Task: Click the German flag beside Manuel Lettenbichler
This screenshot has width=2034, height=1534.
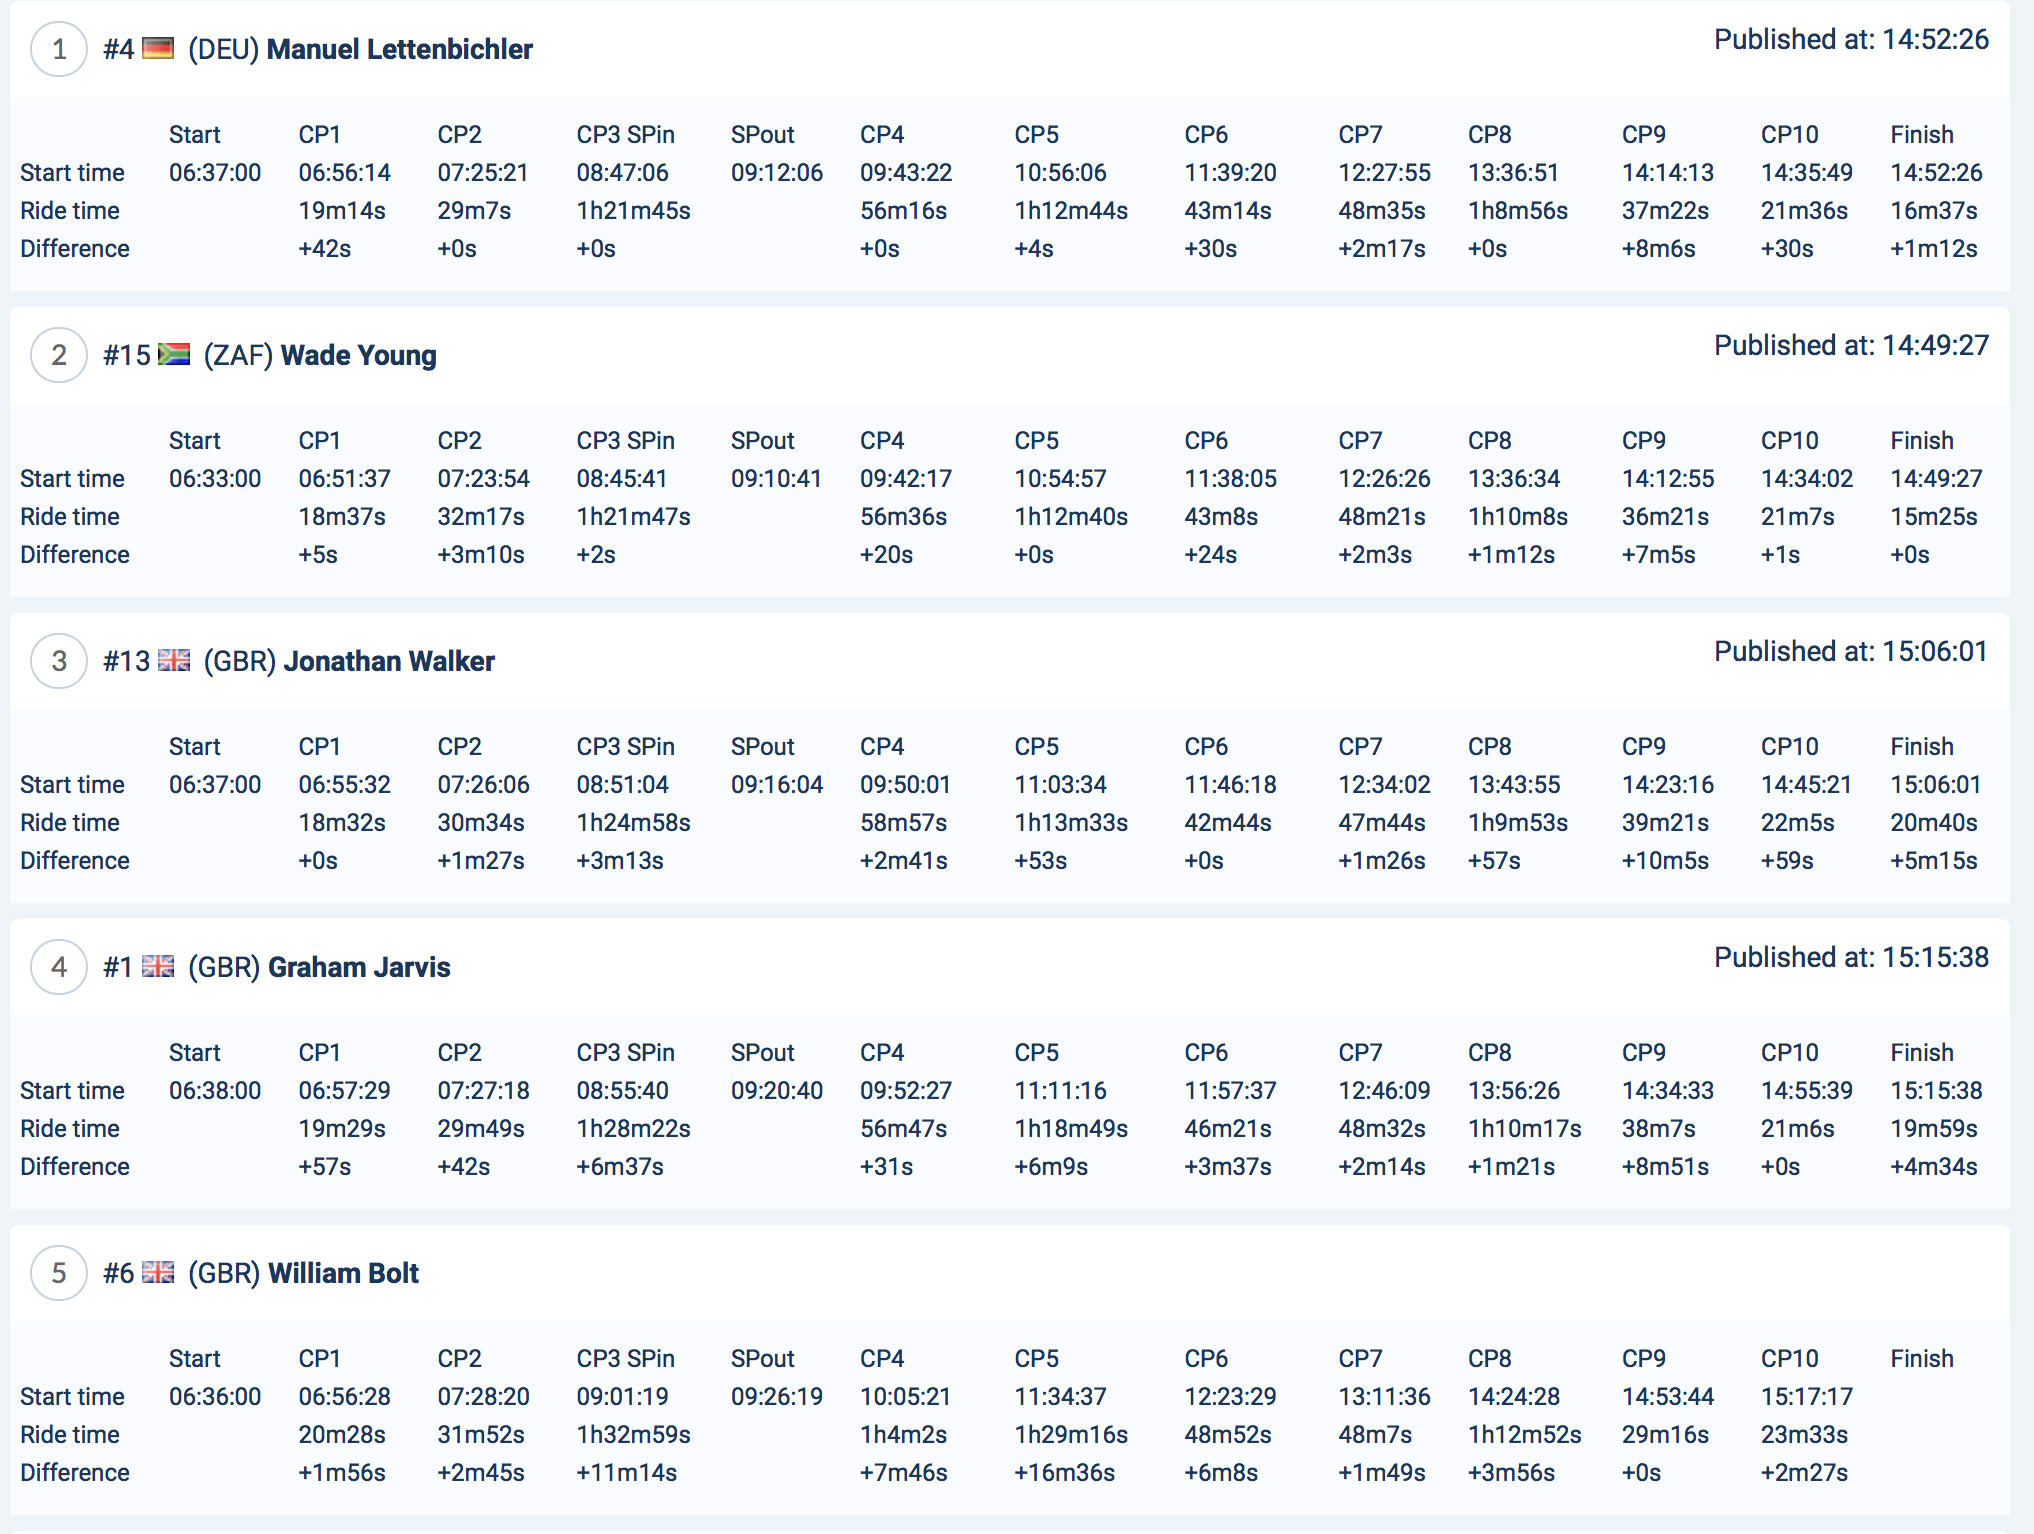Action: pyautogui.click(x=158, y=49)
